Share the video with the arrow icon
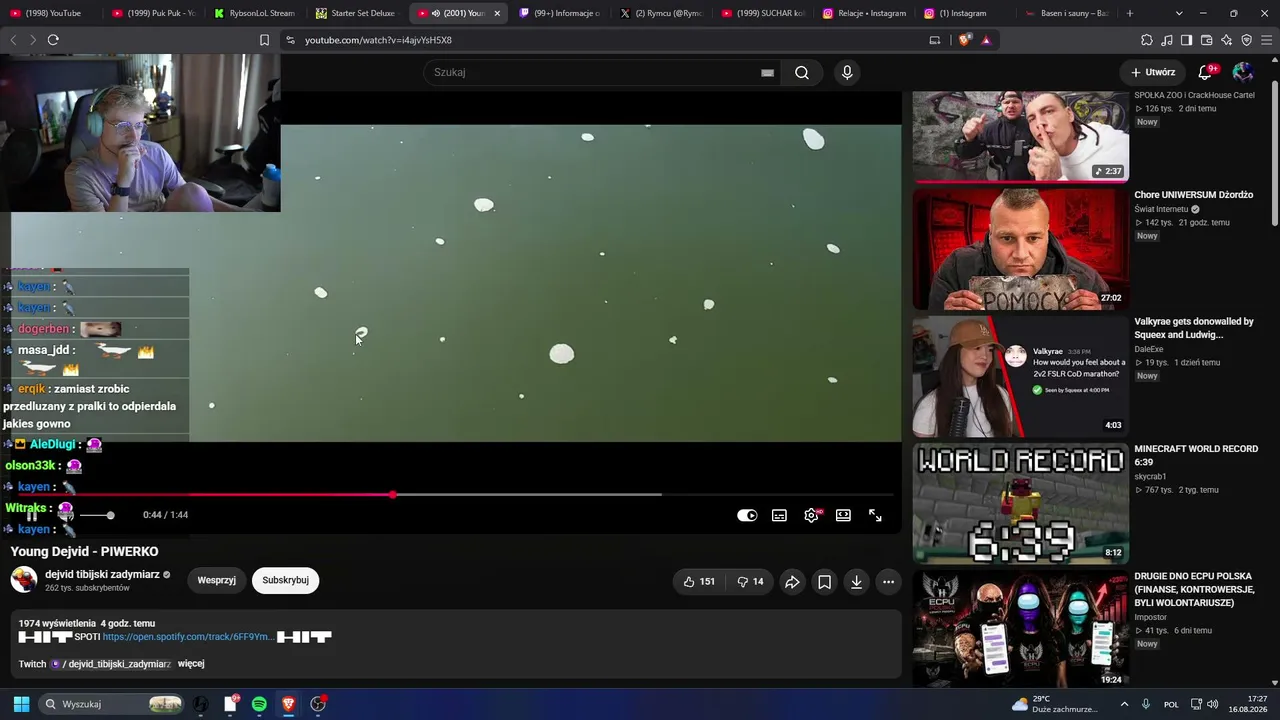The image size is (1280, 720). (792, 582)
